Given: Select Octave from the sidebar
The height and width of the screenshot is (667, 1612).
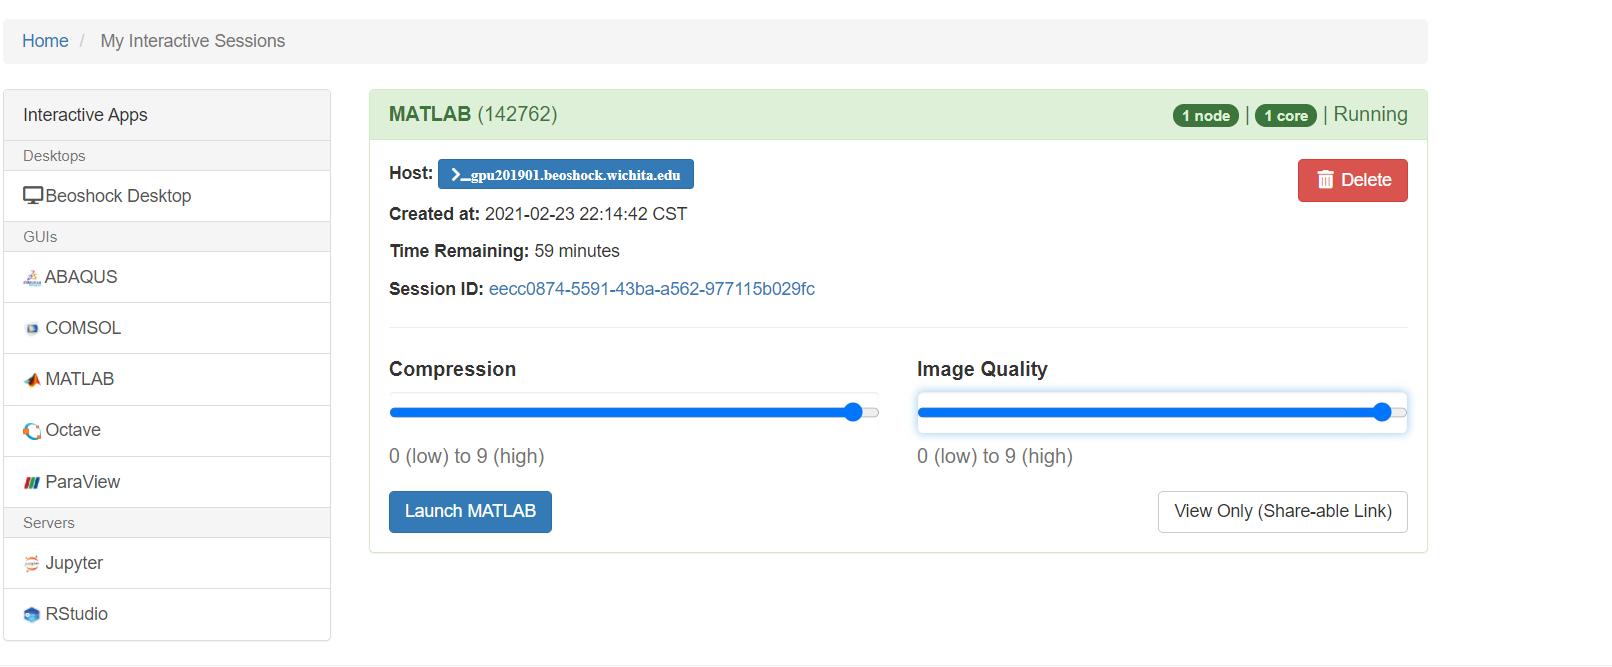Looking at the screenshot, I should [167, 430].
